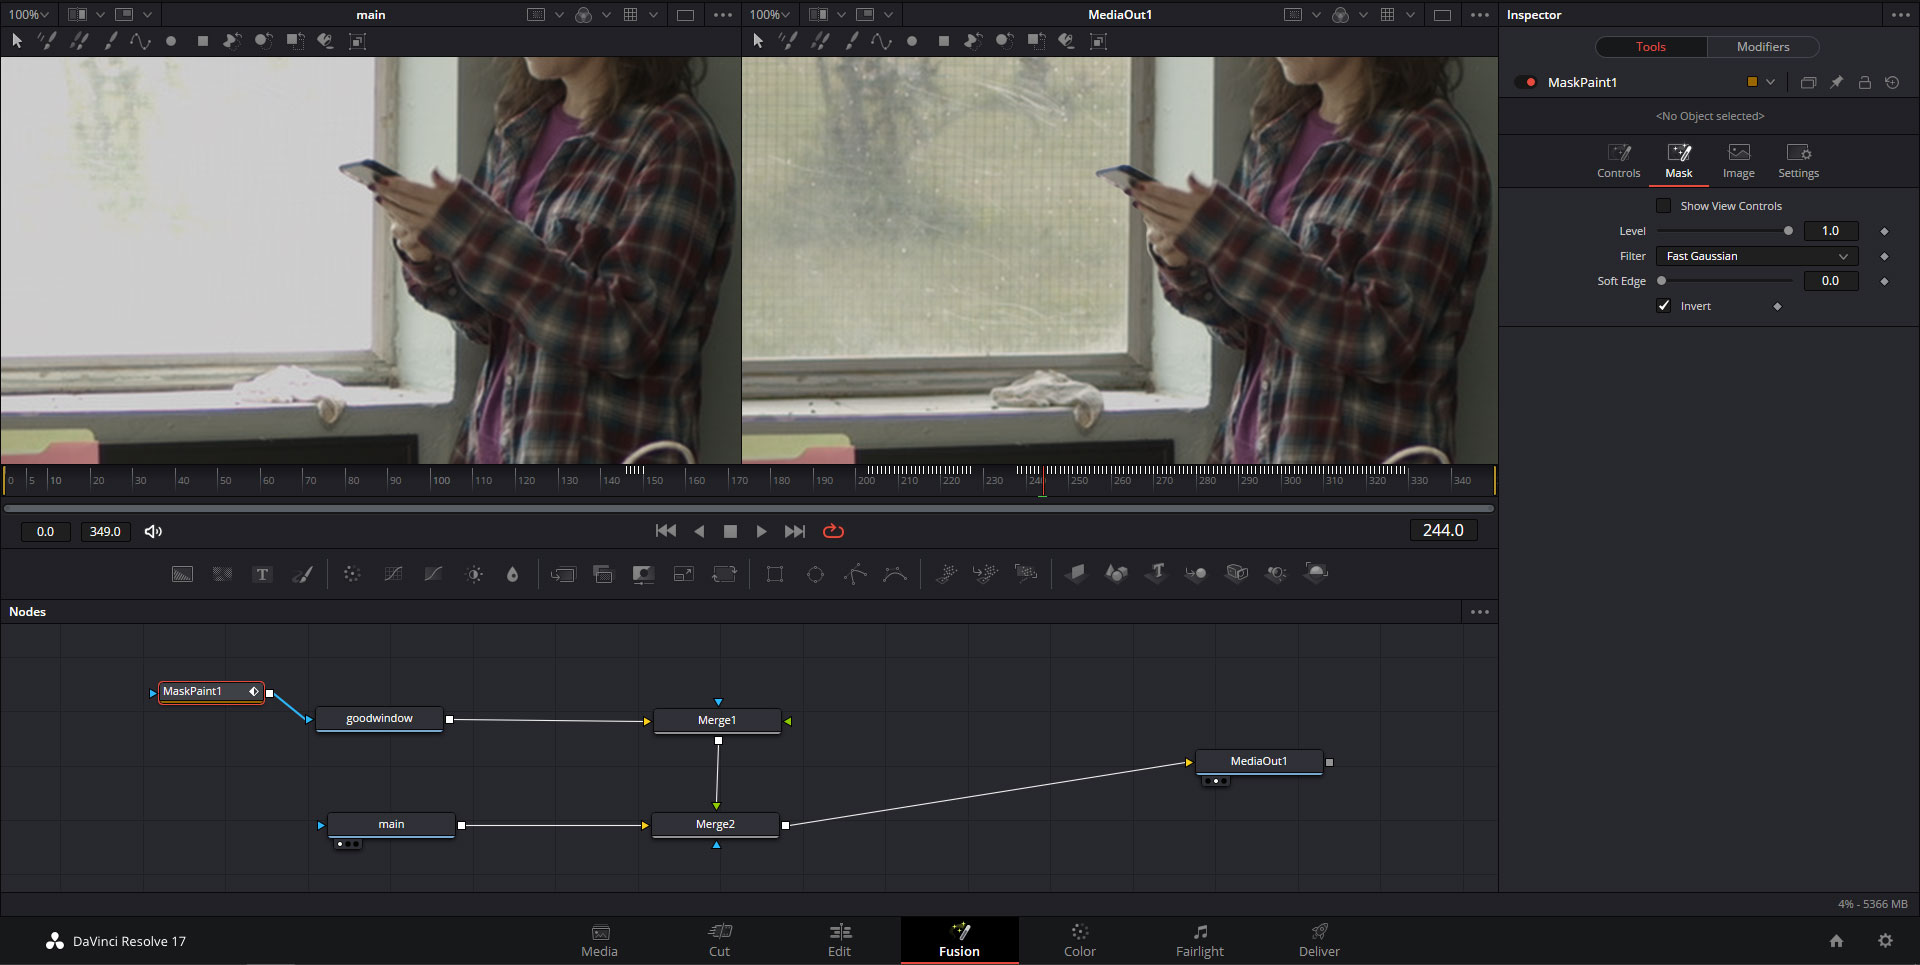Open the MaskPaint1 versions icon
Image resolution: width=1920 pixels, height=965 pixels.
click(x=1808, y=83)
